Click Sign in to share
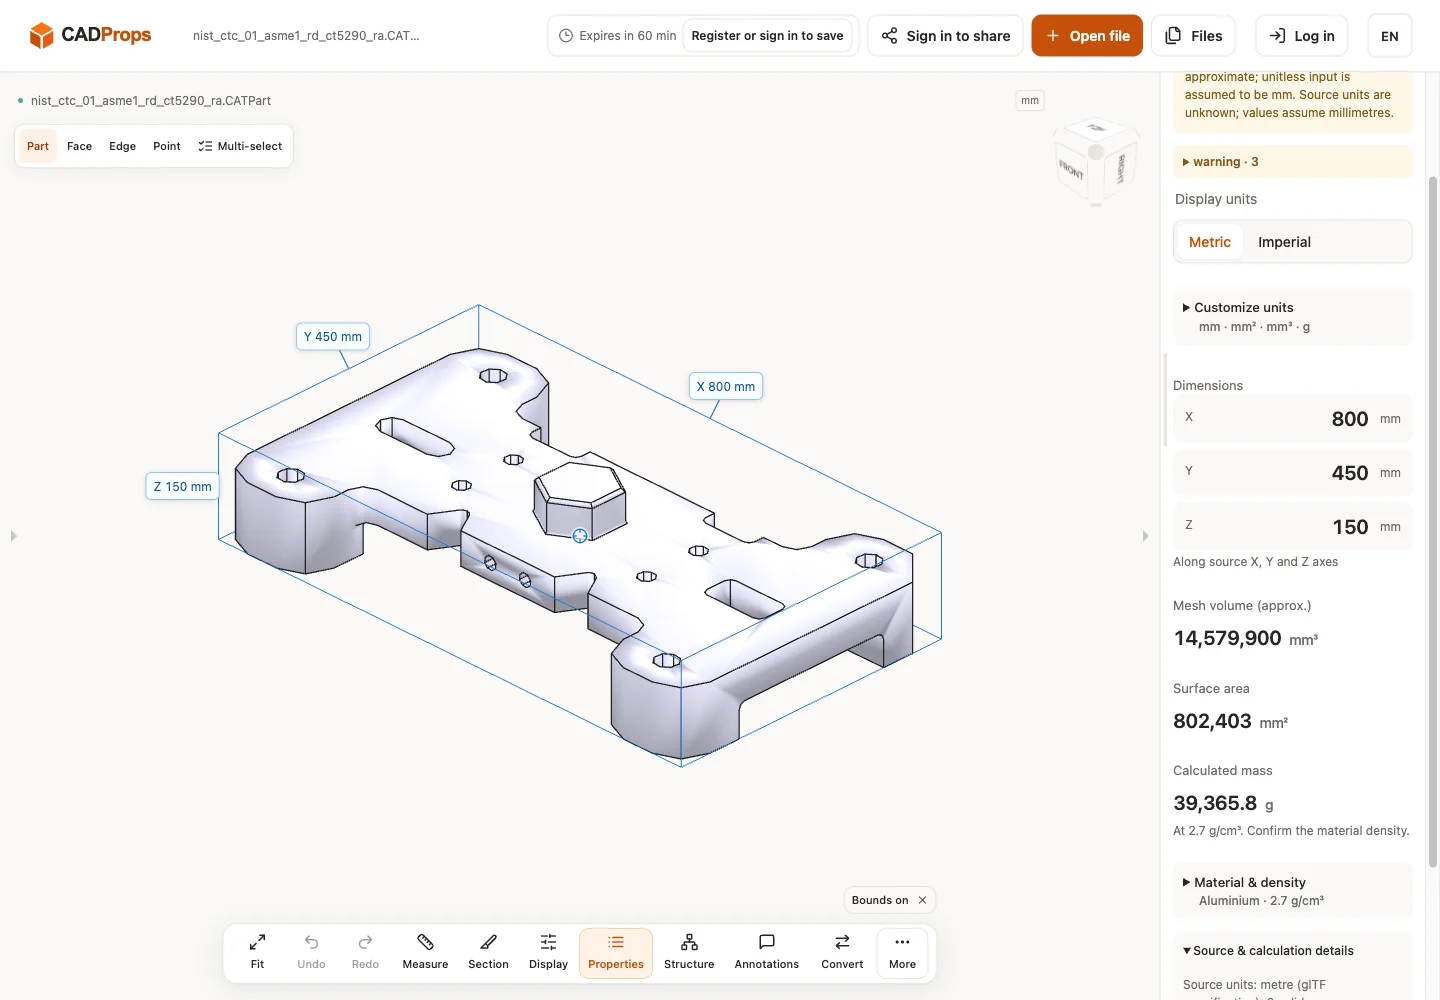This screenshot has height=1000, width=1440. (x=945, y=36)
